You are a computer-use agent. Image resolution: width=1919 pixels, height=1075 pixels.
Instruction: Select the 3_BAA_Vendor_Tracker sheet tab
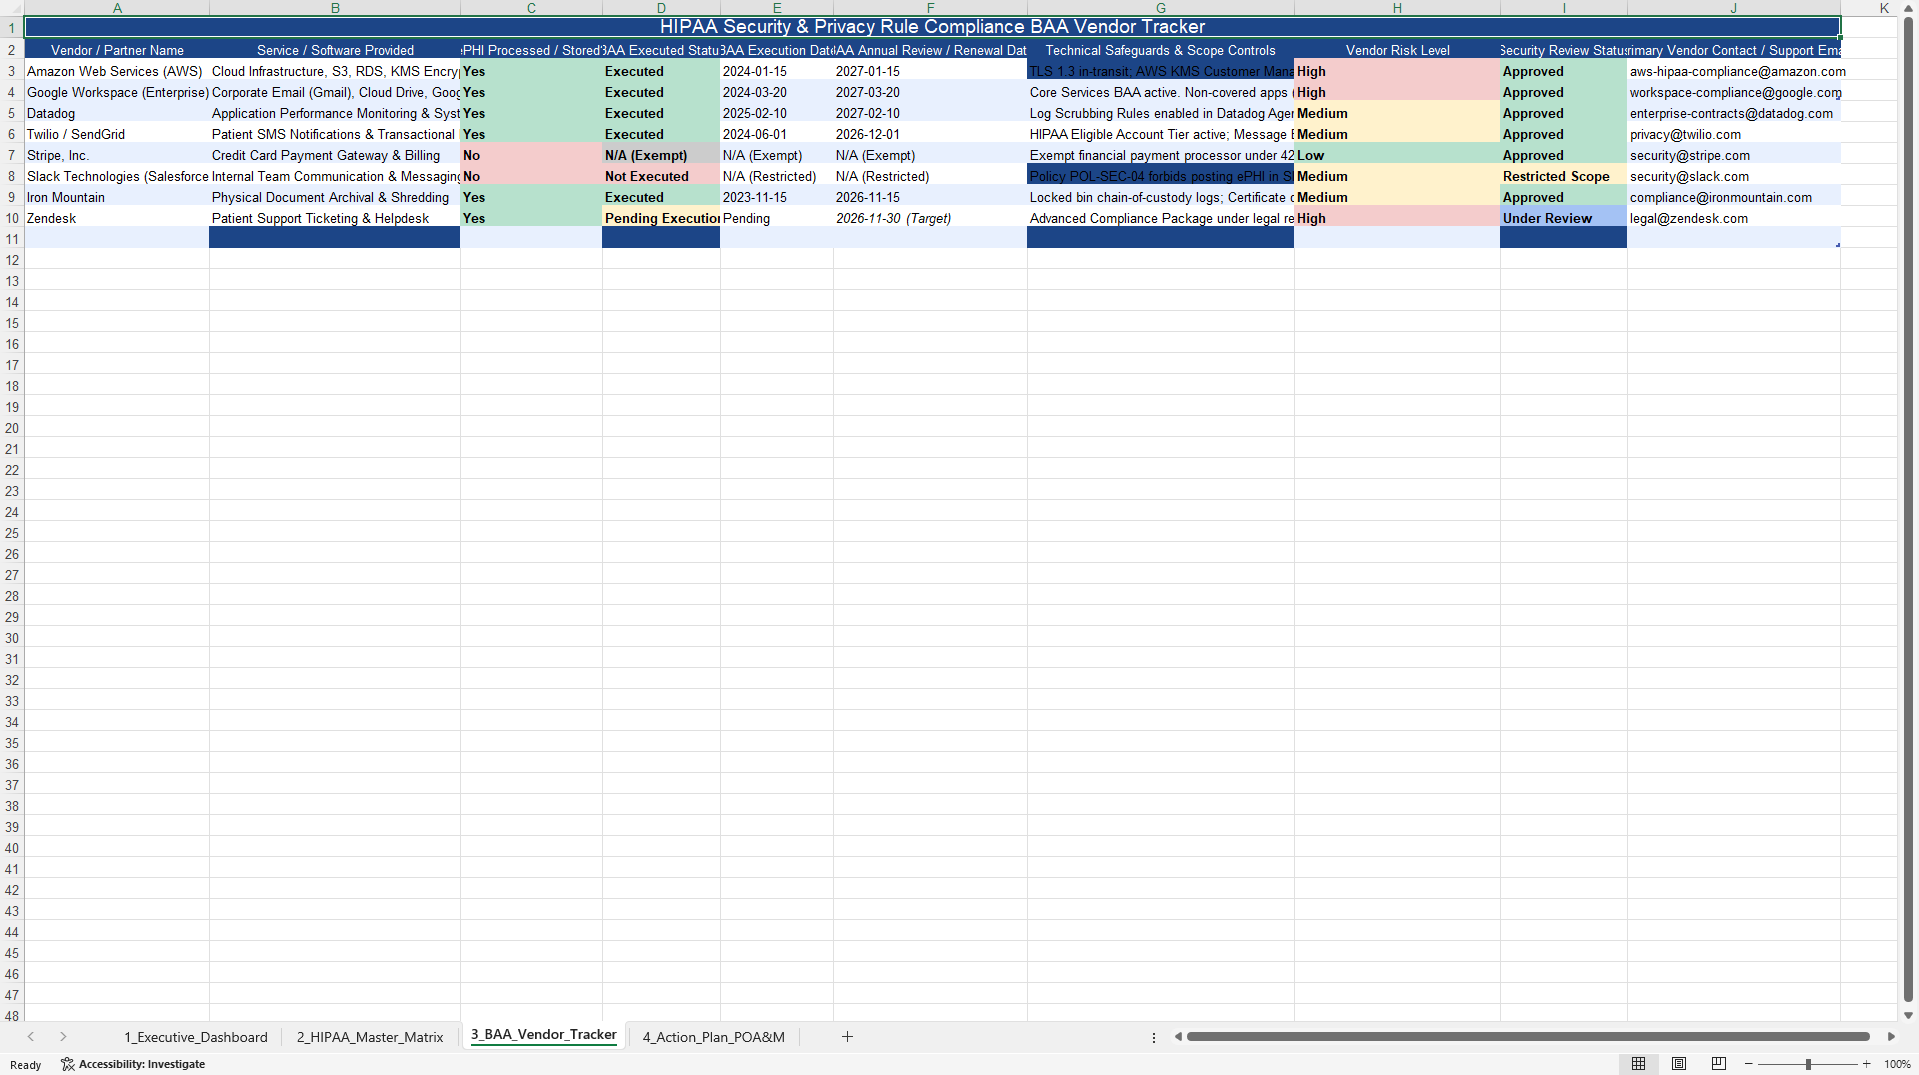pos(544,1035)
